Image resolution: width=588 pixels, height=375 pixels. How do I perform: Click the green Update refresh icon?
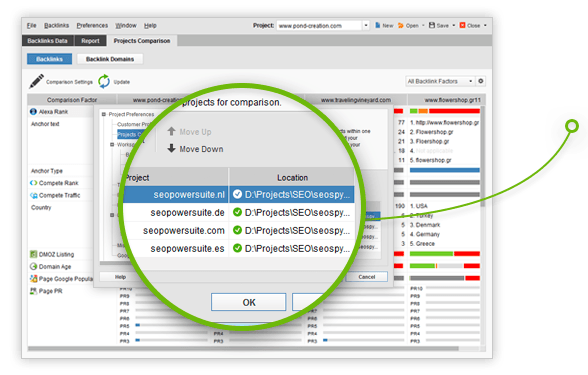(x=104, y=81)
